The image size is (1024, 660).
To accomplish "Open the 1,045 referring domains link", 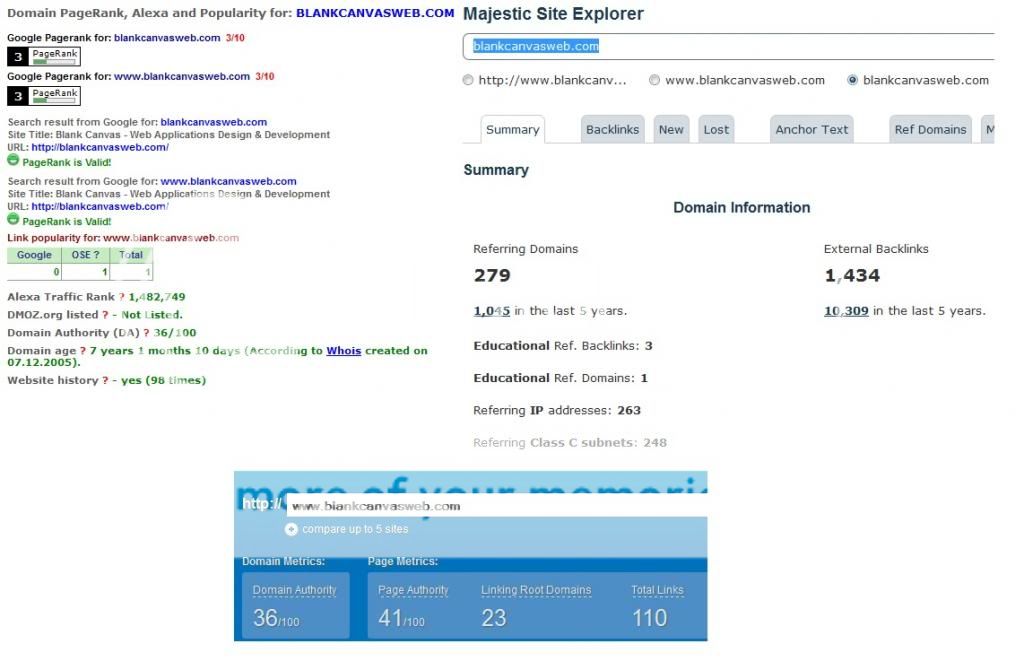I will (x=492, y=311).
